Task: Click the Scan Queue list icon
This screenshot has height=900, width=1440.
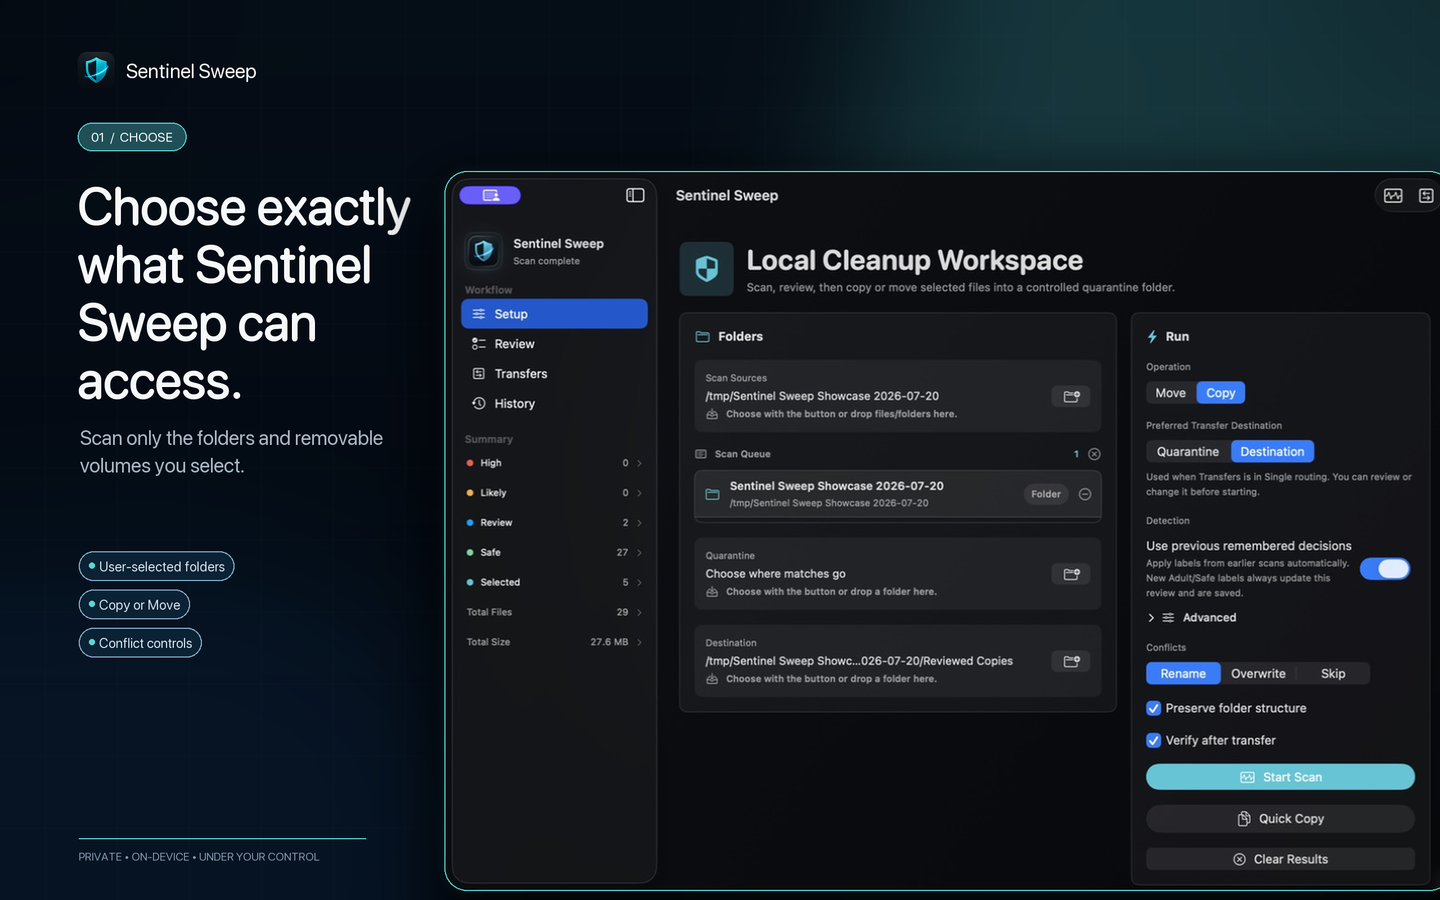Action: pyautogui.click(x=701, y=454)
